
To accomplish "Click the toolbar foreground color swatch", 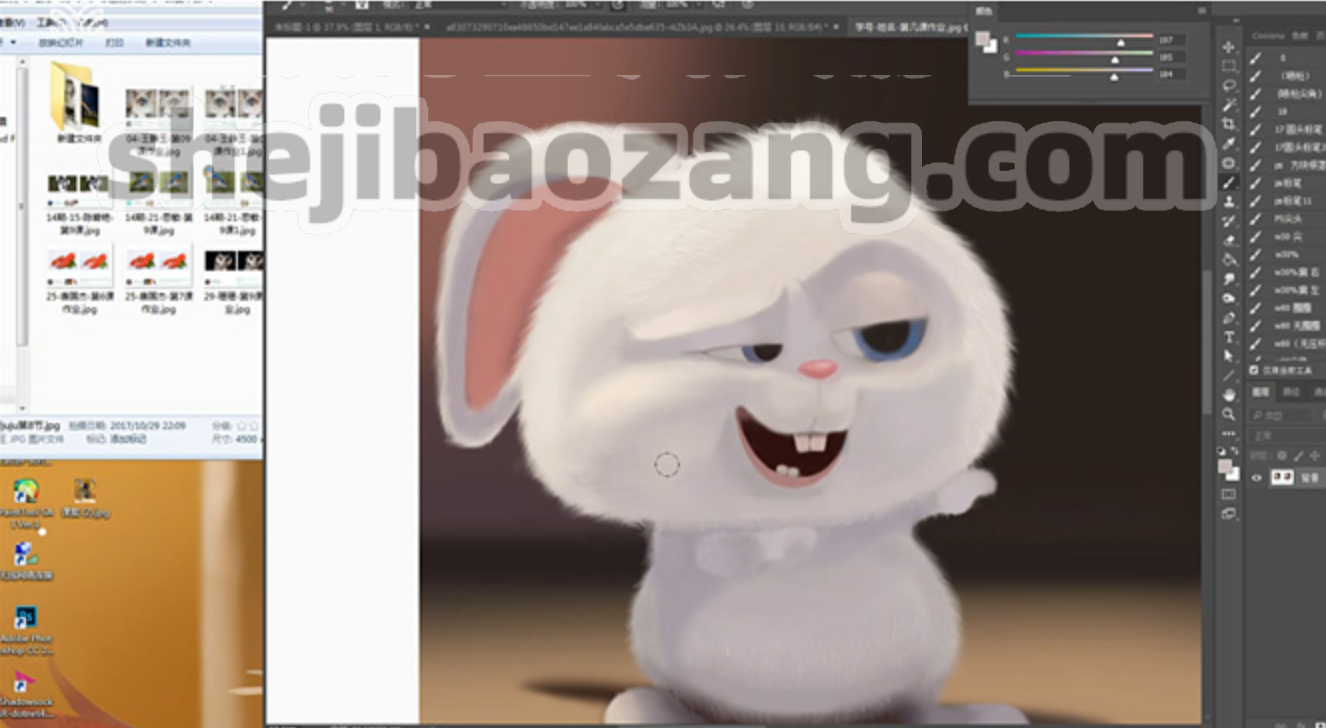I will (1226, 467).
